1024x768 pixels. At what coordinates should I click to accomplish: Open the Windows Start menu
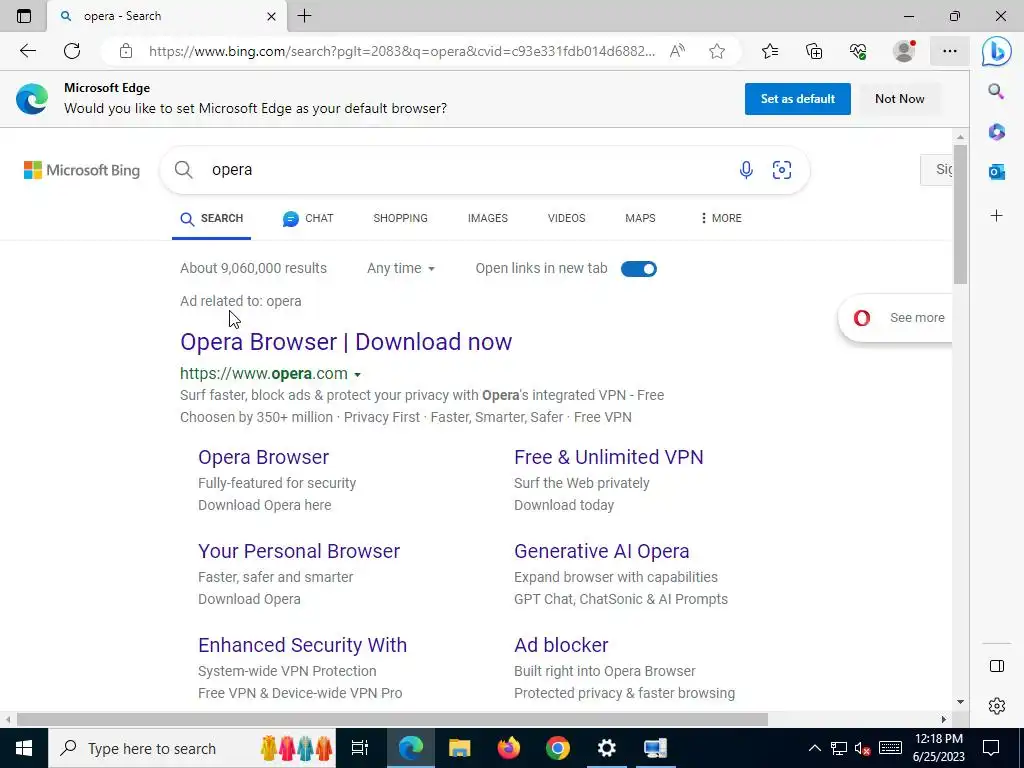(24, 748)
